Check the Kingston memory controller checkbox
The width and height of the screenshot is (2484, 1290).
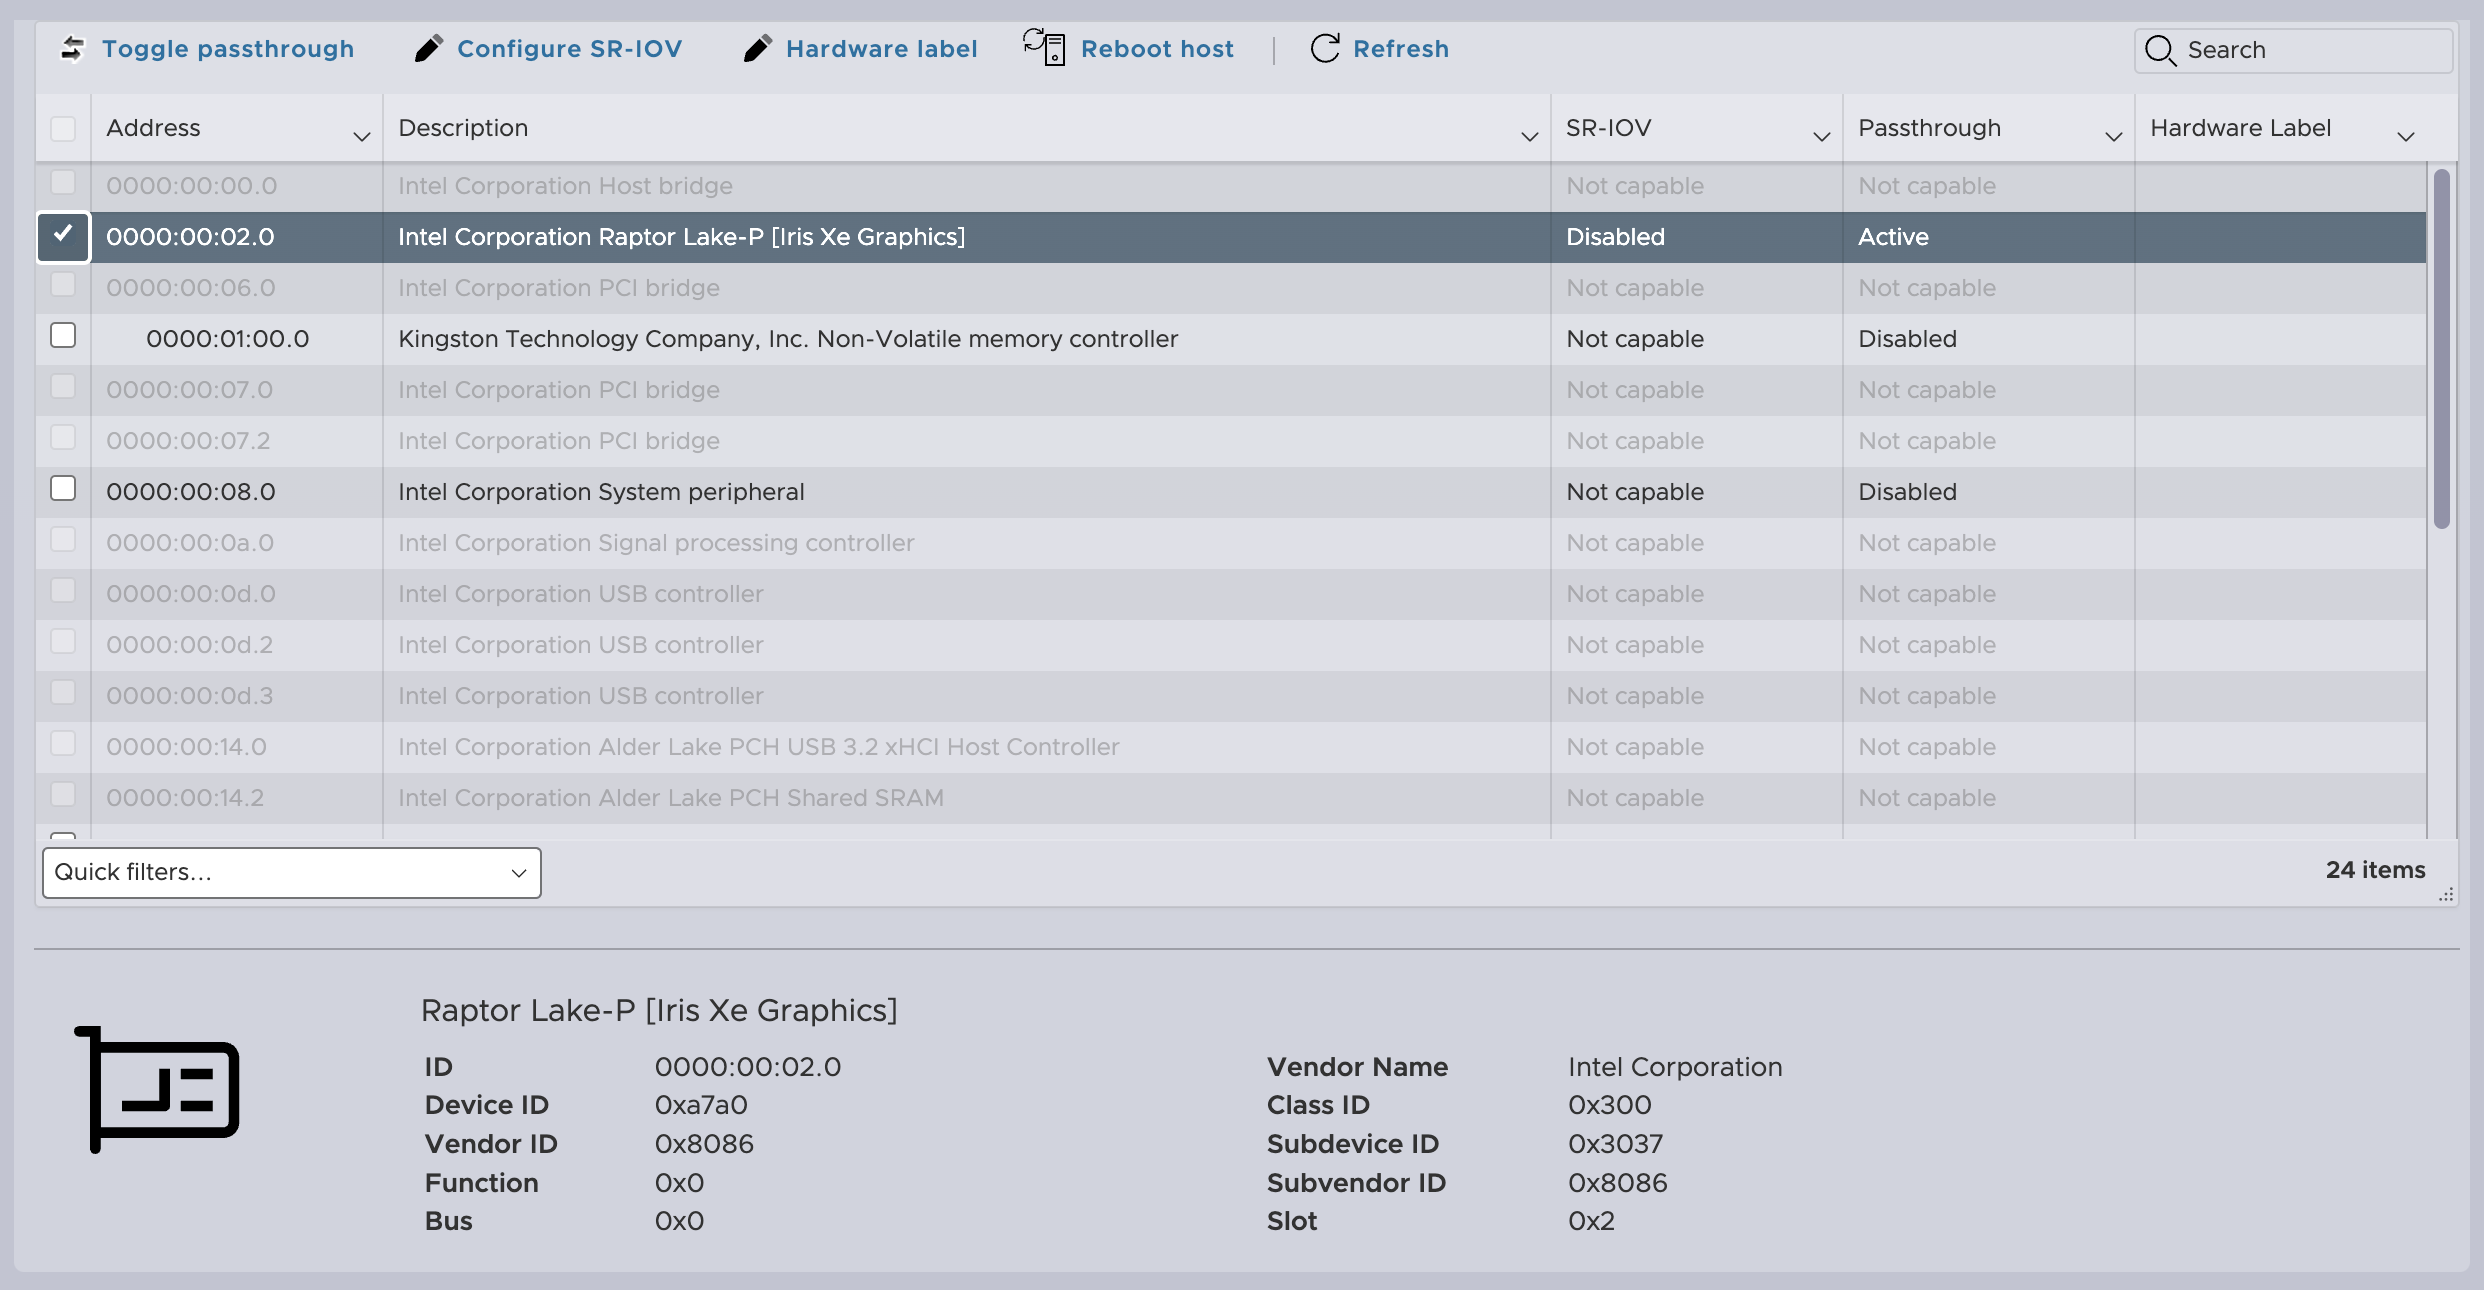click(x=63, y=336)
